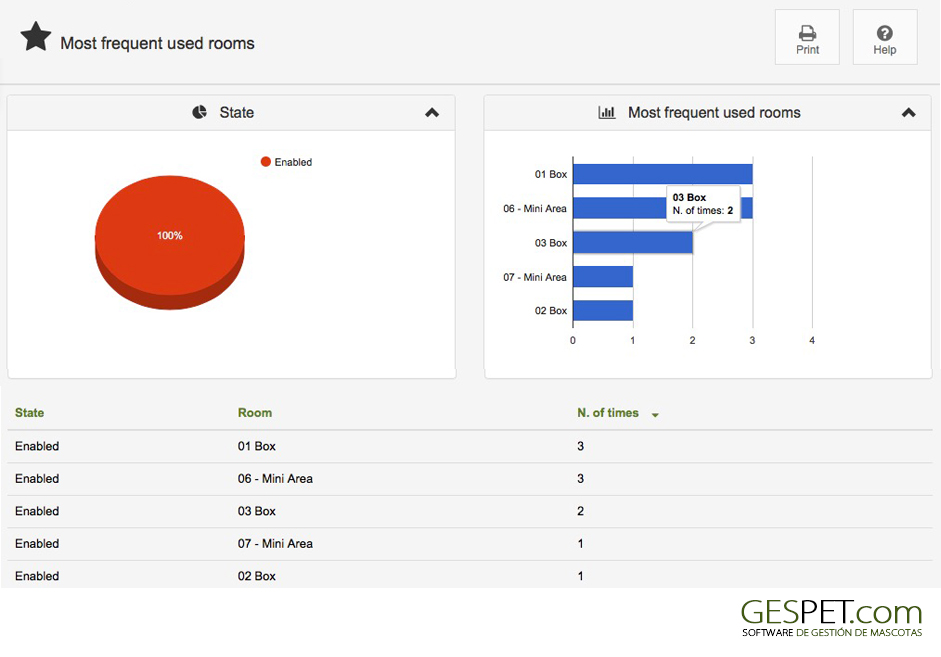Click the 02 Box bar in chart
The image size is (941, 657).
click(x=603, y=310)
